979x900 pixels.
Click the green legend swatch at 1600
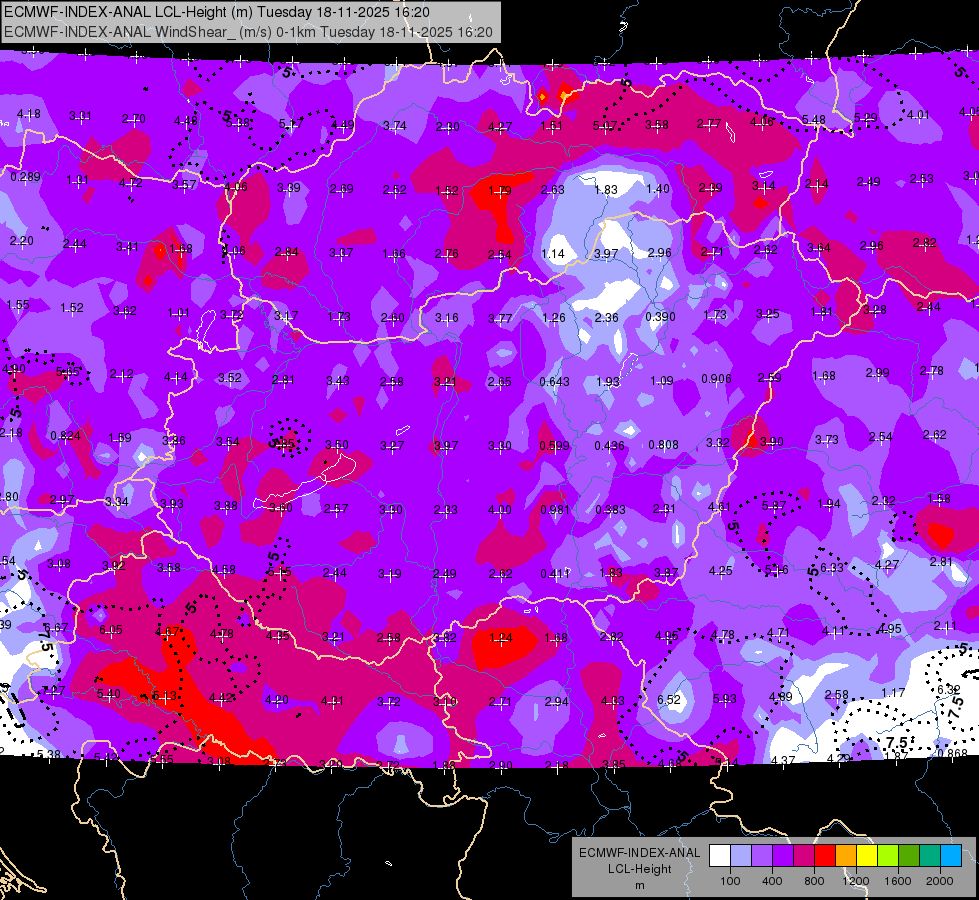click(909, 855)
